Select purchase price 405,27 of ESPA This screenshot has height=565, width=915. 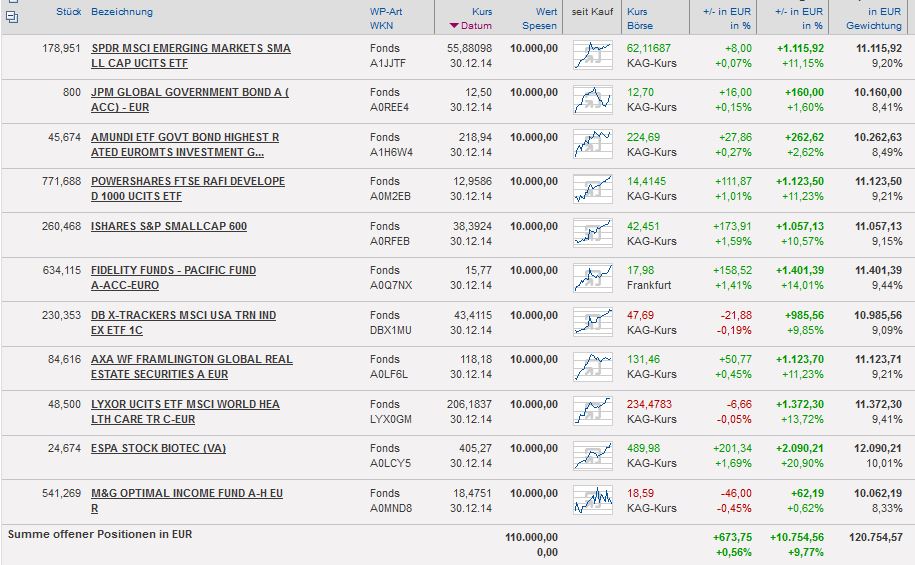click(475, 448)
